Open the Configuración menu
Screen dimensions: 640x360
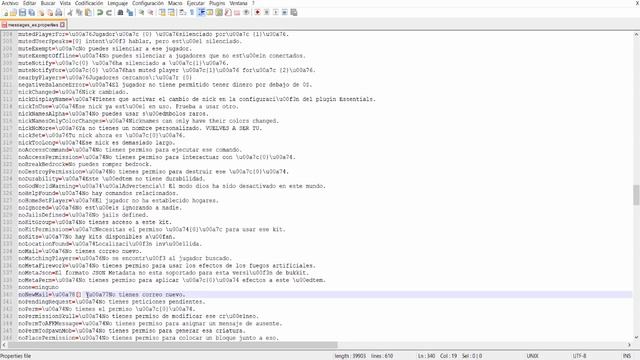coord(147,3)
